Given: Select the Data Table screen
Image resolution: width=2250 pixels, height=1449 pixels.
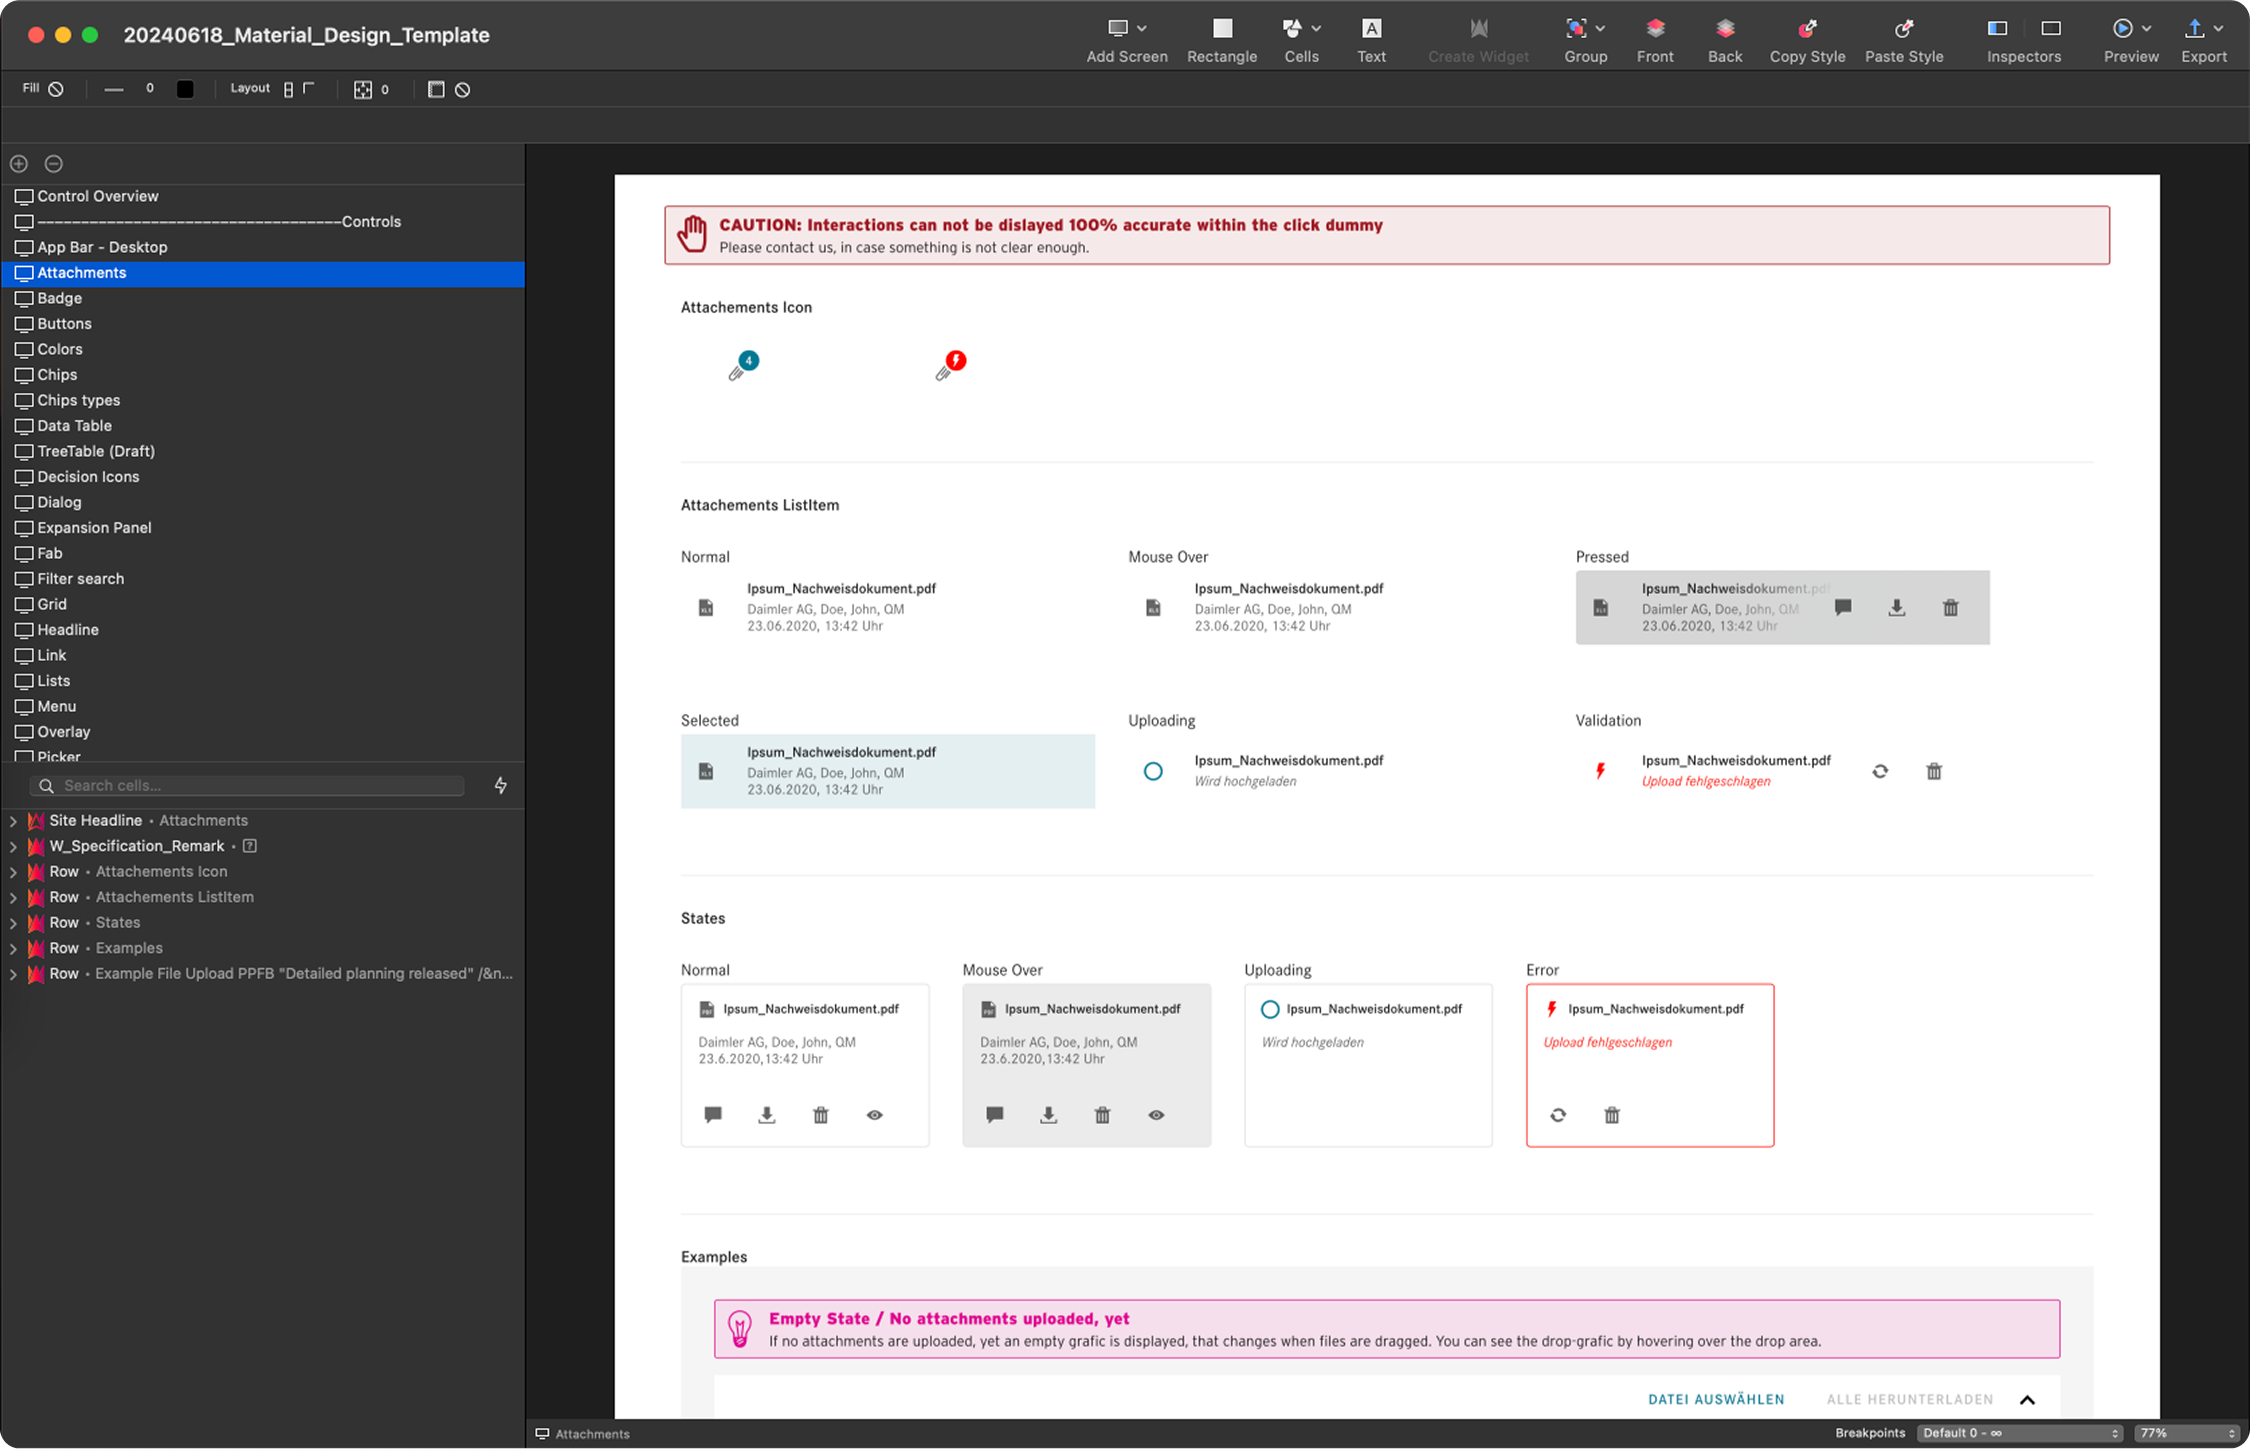Looking at the screenshot, I should tap(264, 426).
